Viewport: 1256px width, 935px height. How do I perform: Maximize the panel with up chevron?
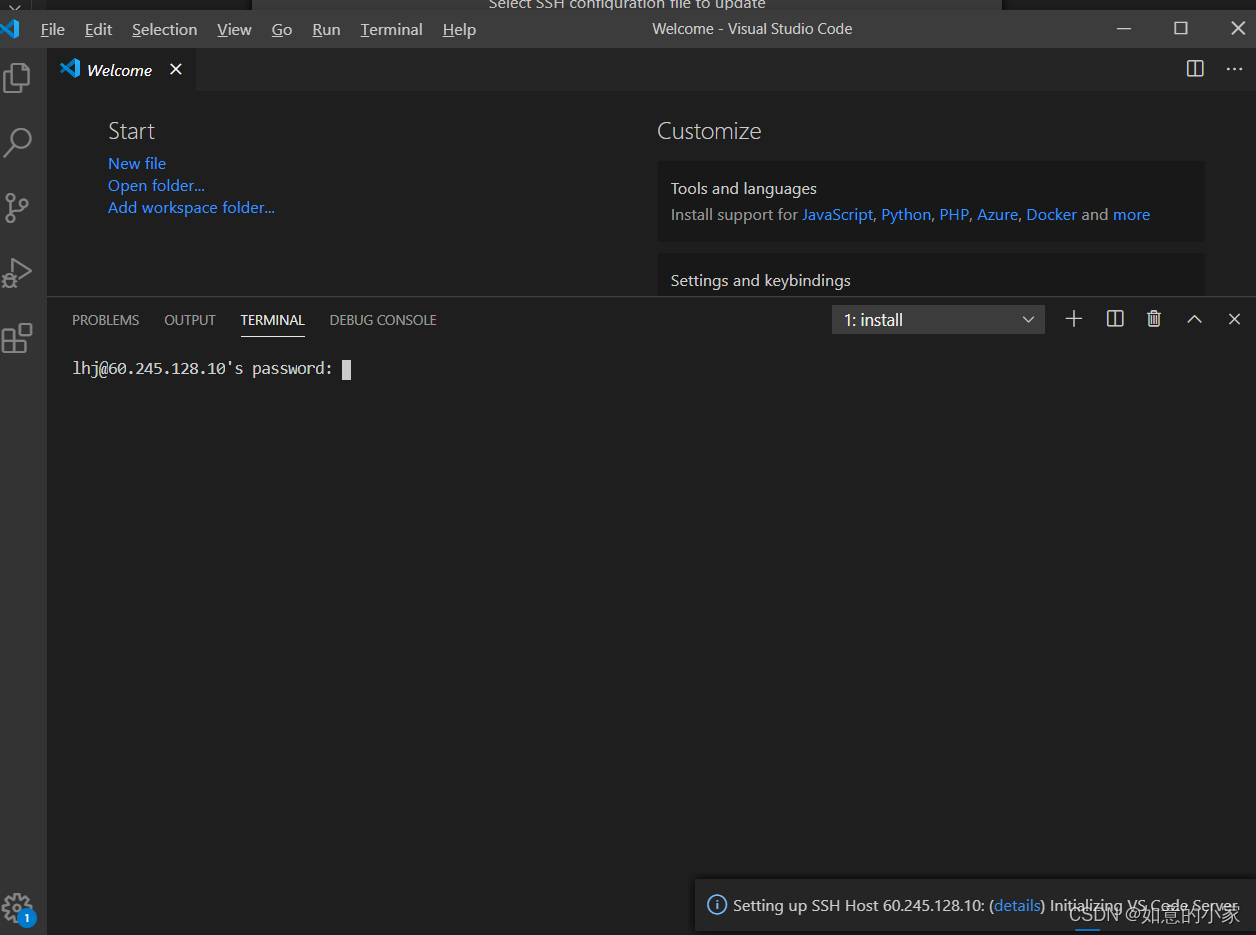coord(1194,319)
